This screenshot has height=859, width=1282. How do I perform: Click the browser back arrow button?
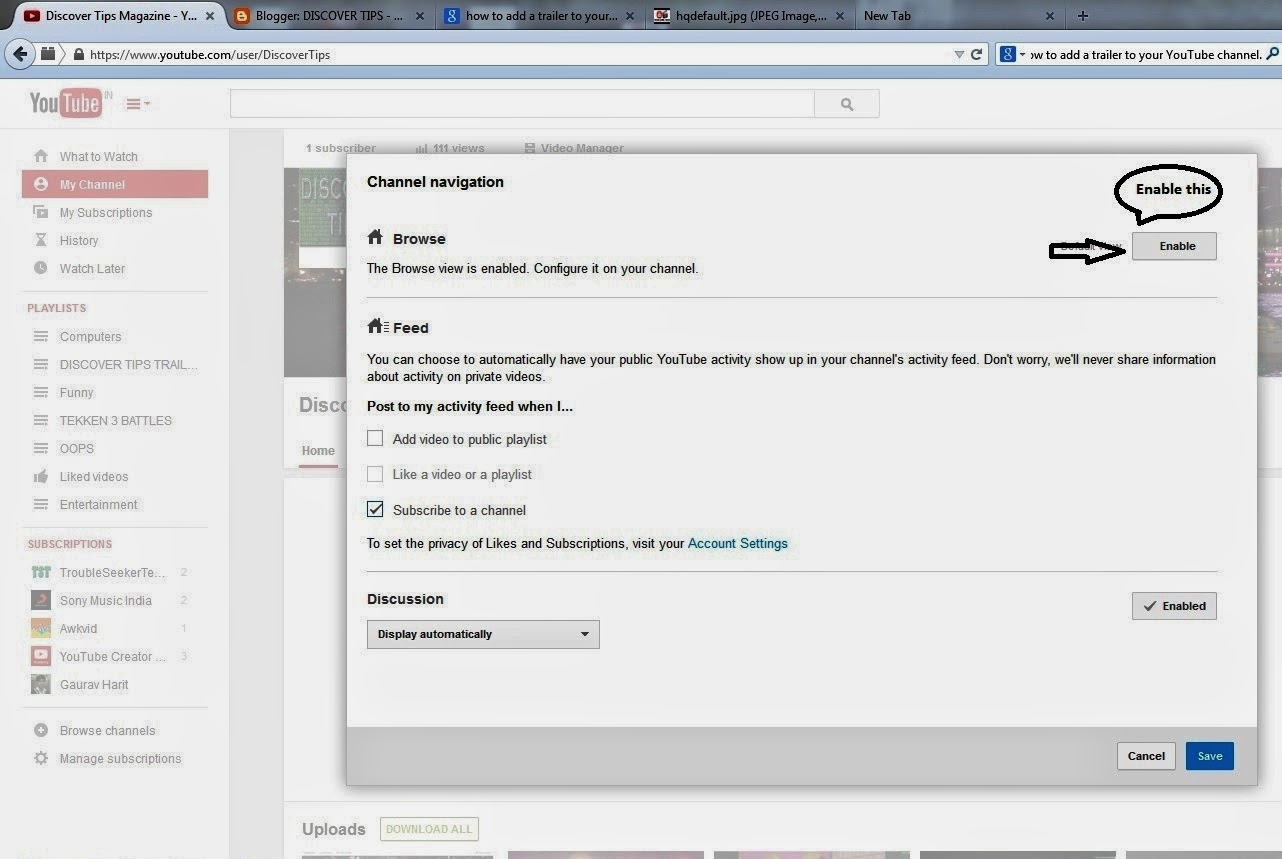(19, 54)
